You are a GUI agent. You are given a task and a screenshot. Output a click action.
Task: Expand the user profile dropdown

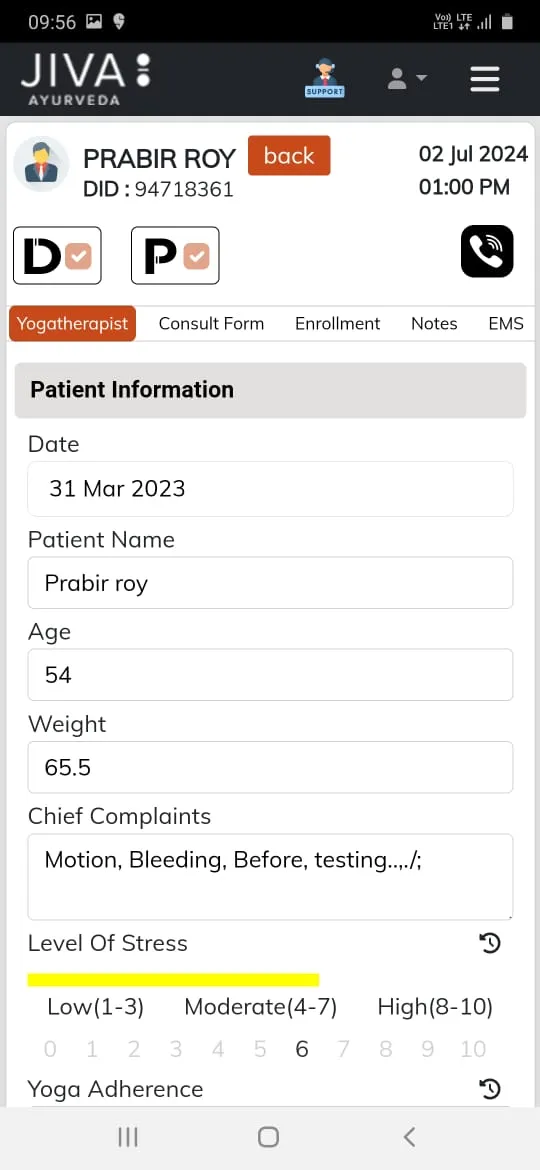(x=406, y=78)
